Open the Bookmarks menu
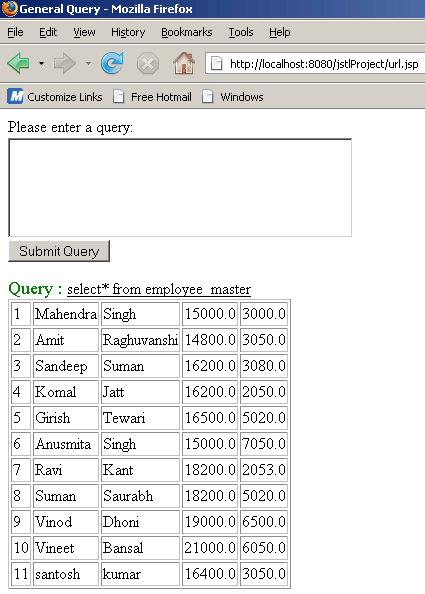This screenshot has width=425, height=594. 187,33
